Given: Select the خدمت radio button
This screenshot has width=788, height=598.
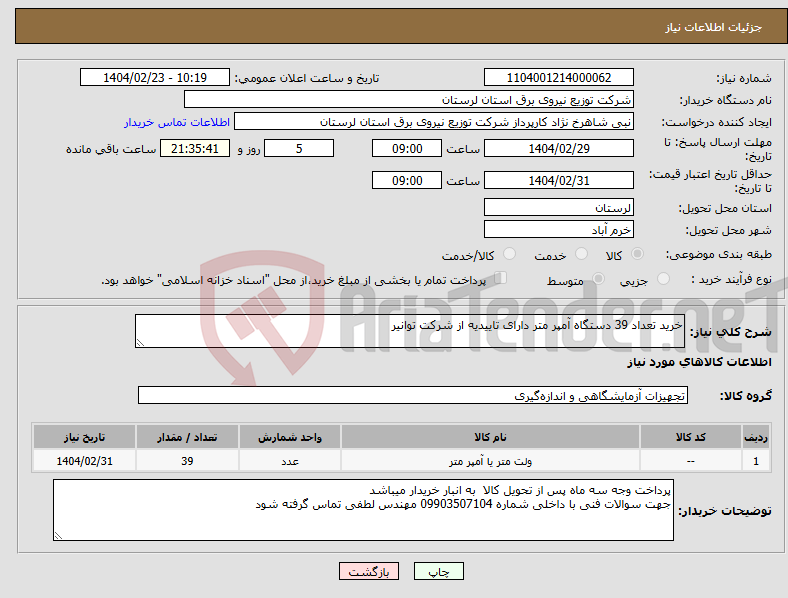Looking at the screenshot, I should click(581, 254).
